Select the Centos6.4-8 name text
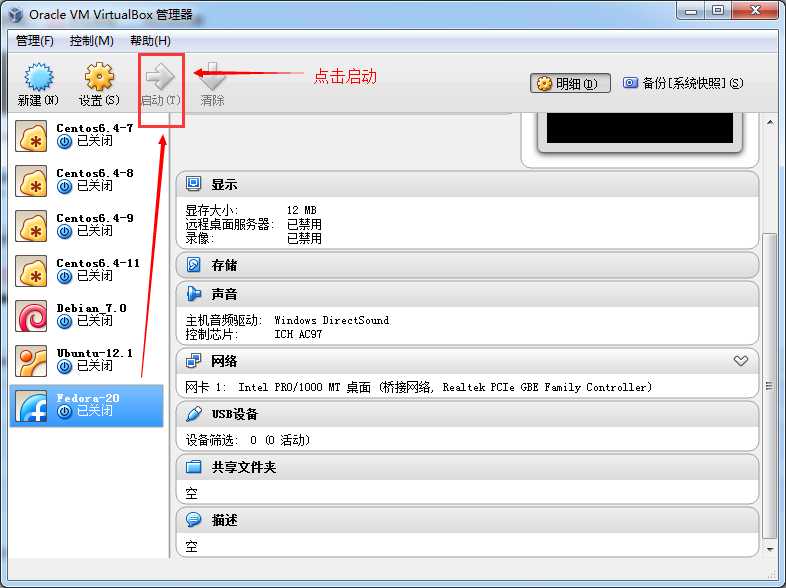 pyautogui.click(x=95, y=173)
